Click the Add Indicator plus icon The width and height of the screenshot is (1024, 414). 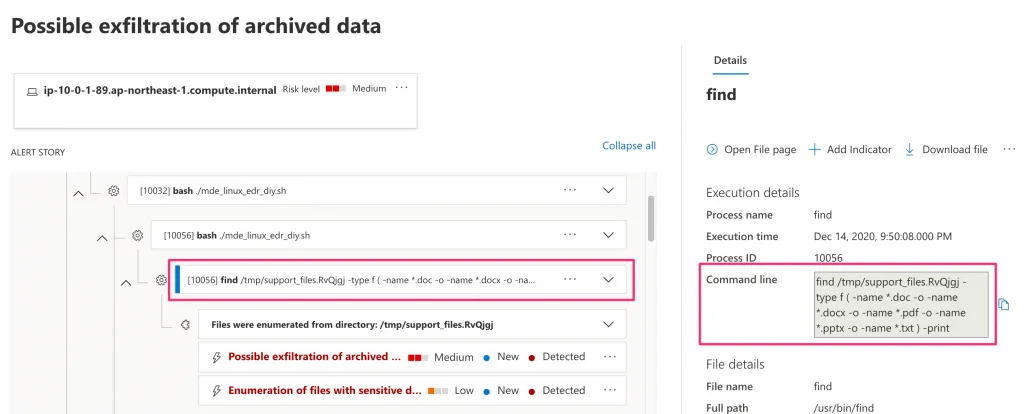(814, 150)
